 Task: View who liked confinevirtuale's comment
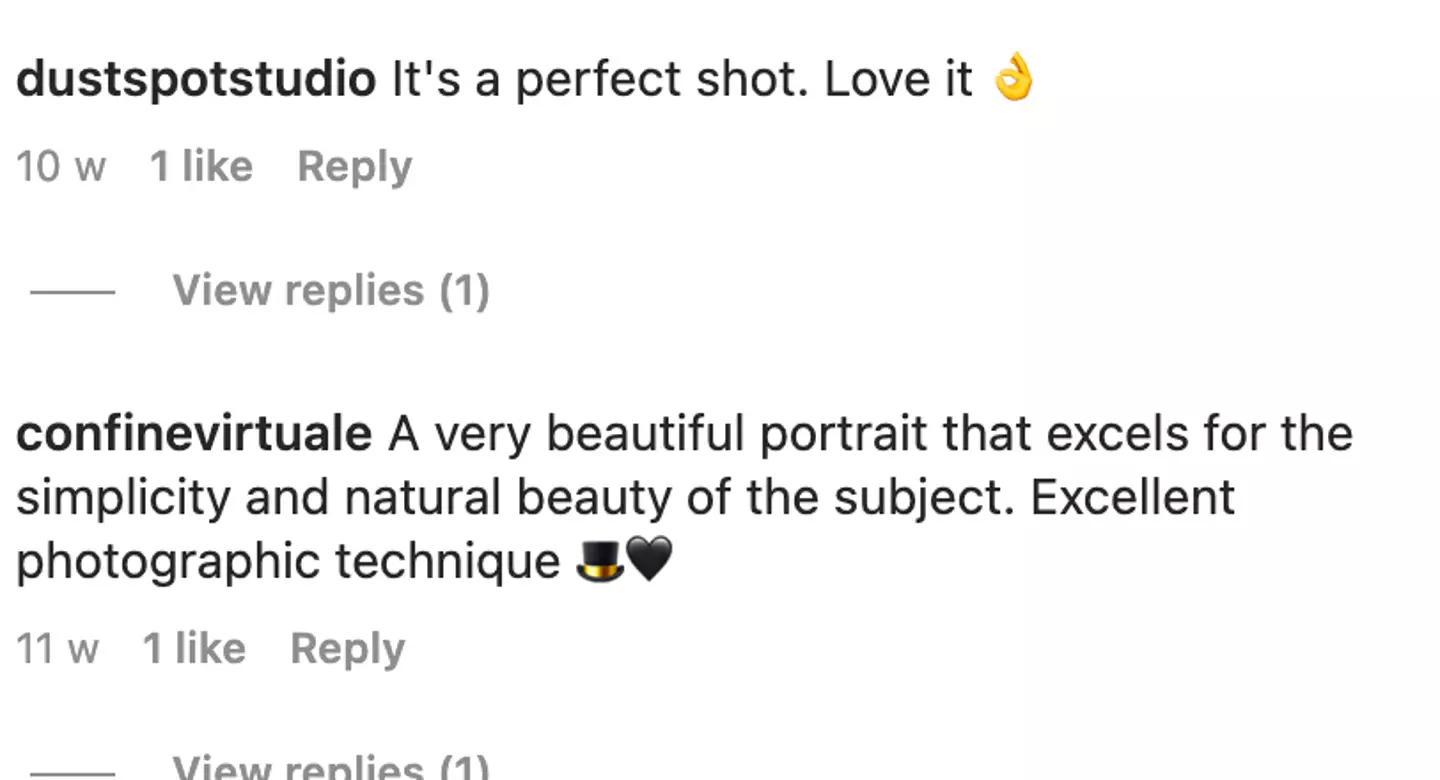[x=194, y=649]
